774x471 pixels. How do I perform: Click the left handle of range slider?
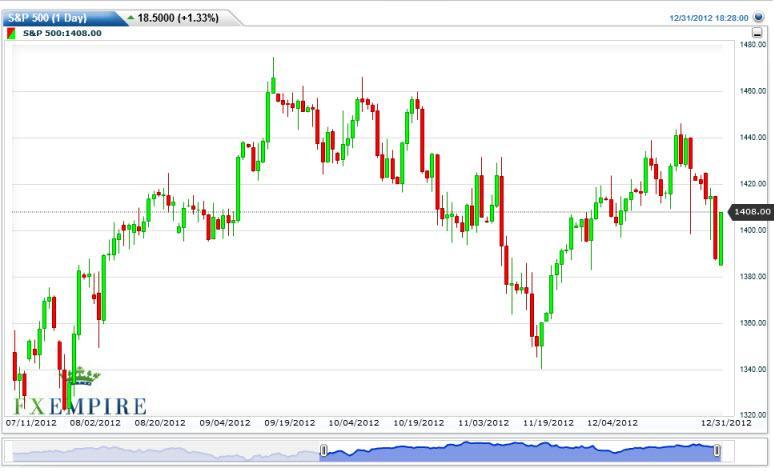(324, 450)
